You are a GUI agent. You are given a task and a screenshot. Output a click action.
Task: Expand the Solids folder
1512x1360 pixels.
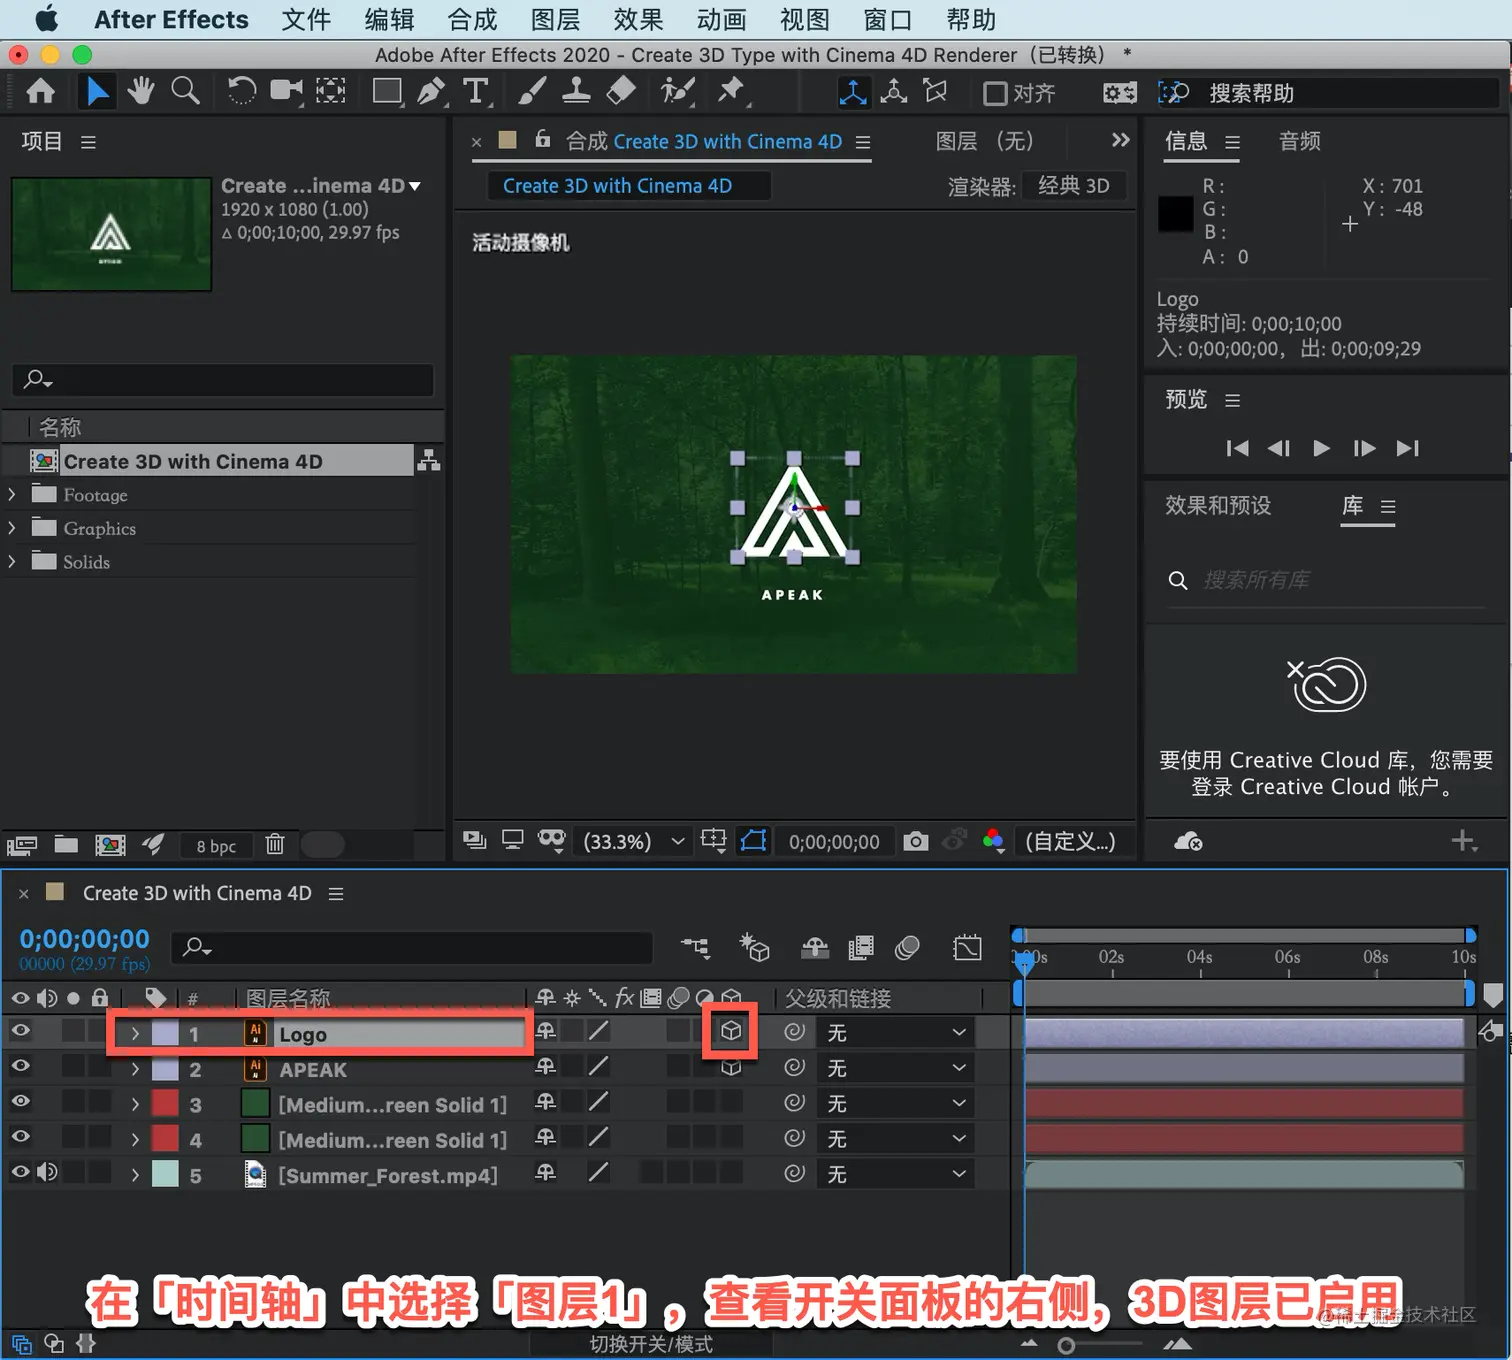click(x=12, y=561)
